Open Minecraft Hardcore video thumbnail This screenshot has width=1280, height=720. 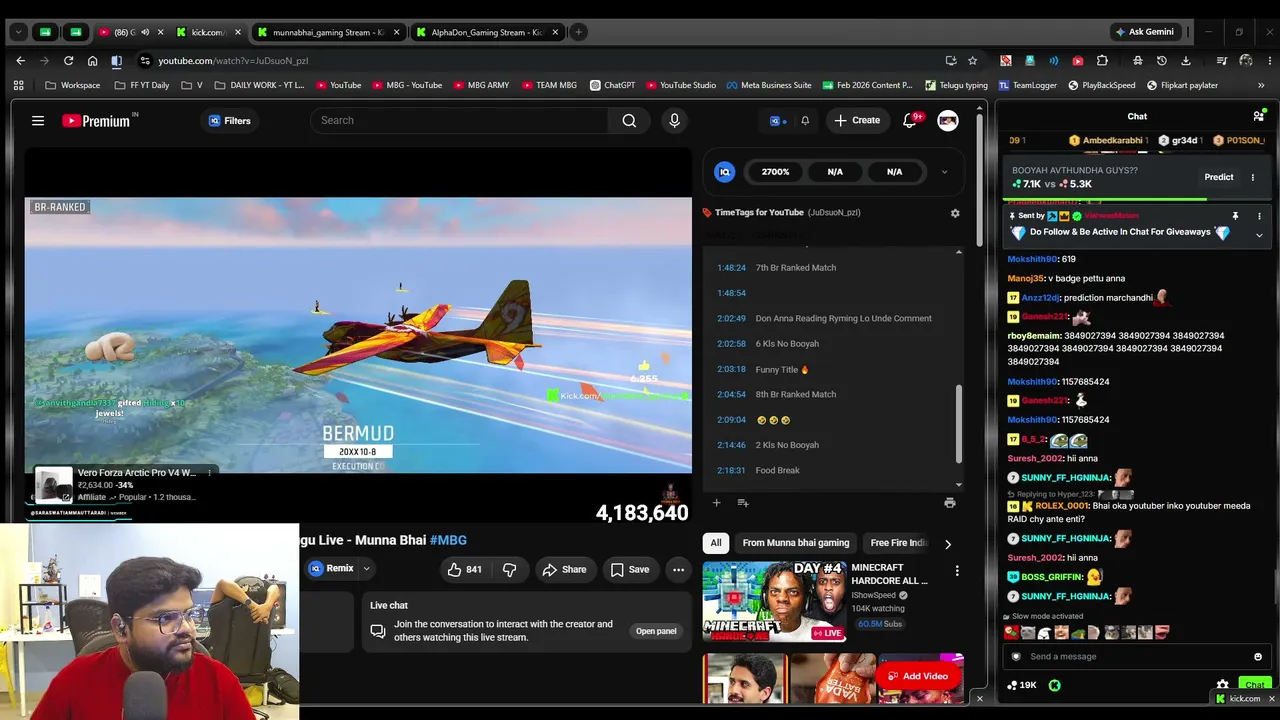point(775,601)
